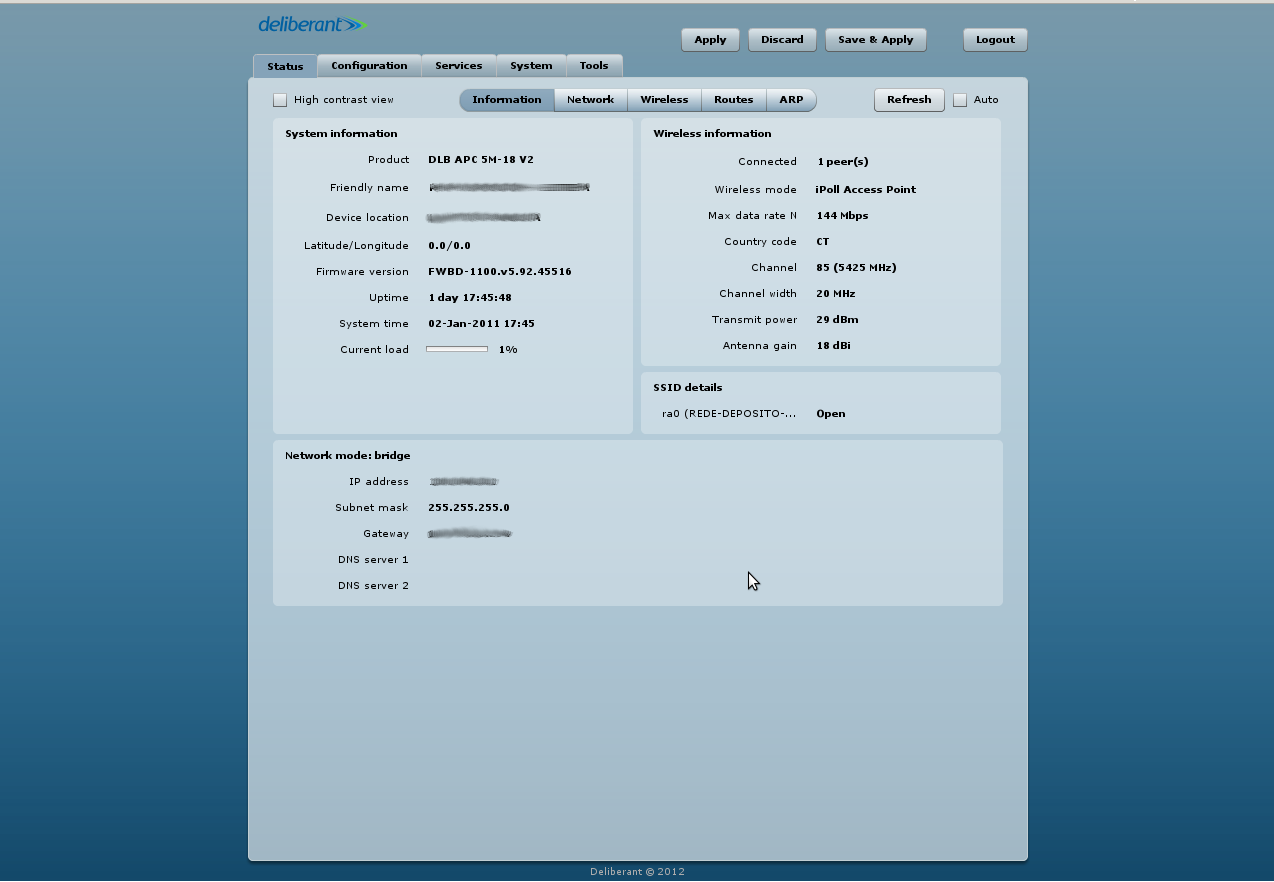Click the Current load progress bar
This screenshot has width=1274, height=882.
tap(457, 350)
